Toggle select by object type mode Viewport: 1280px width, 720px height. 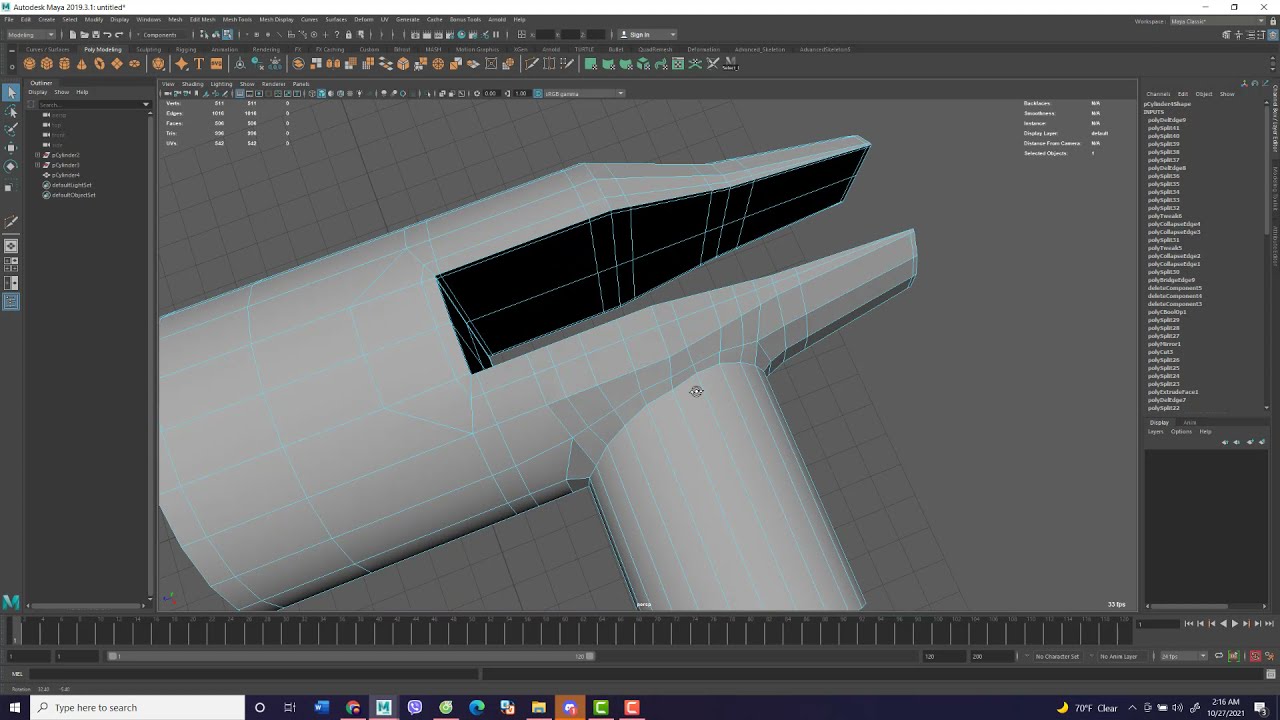point(216,35)
